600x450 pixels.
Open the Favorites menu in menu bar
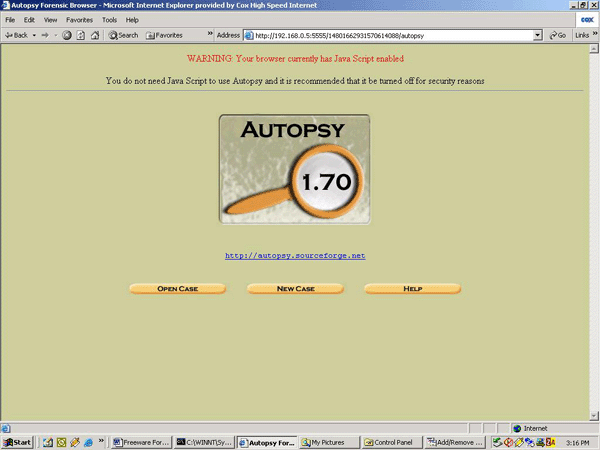click(79, 20)
